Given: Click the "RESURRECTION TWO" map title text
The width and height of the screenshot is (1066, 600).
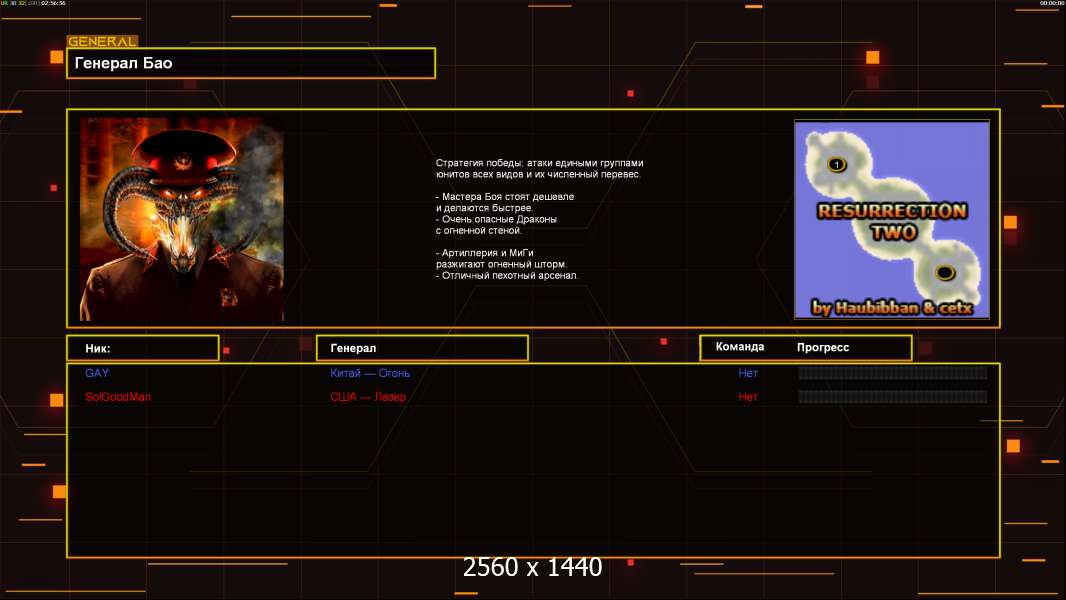Looking at the screenshot, I should 893,222.
